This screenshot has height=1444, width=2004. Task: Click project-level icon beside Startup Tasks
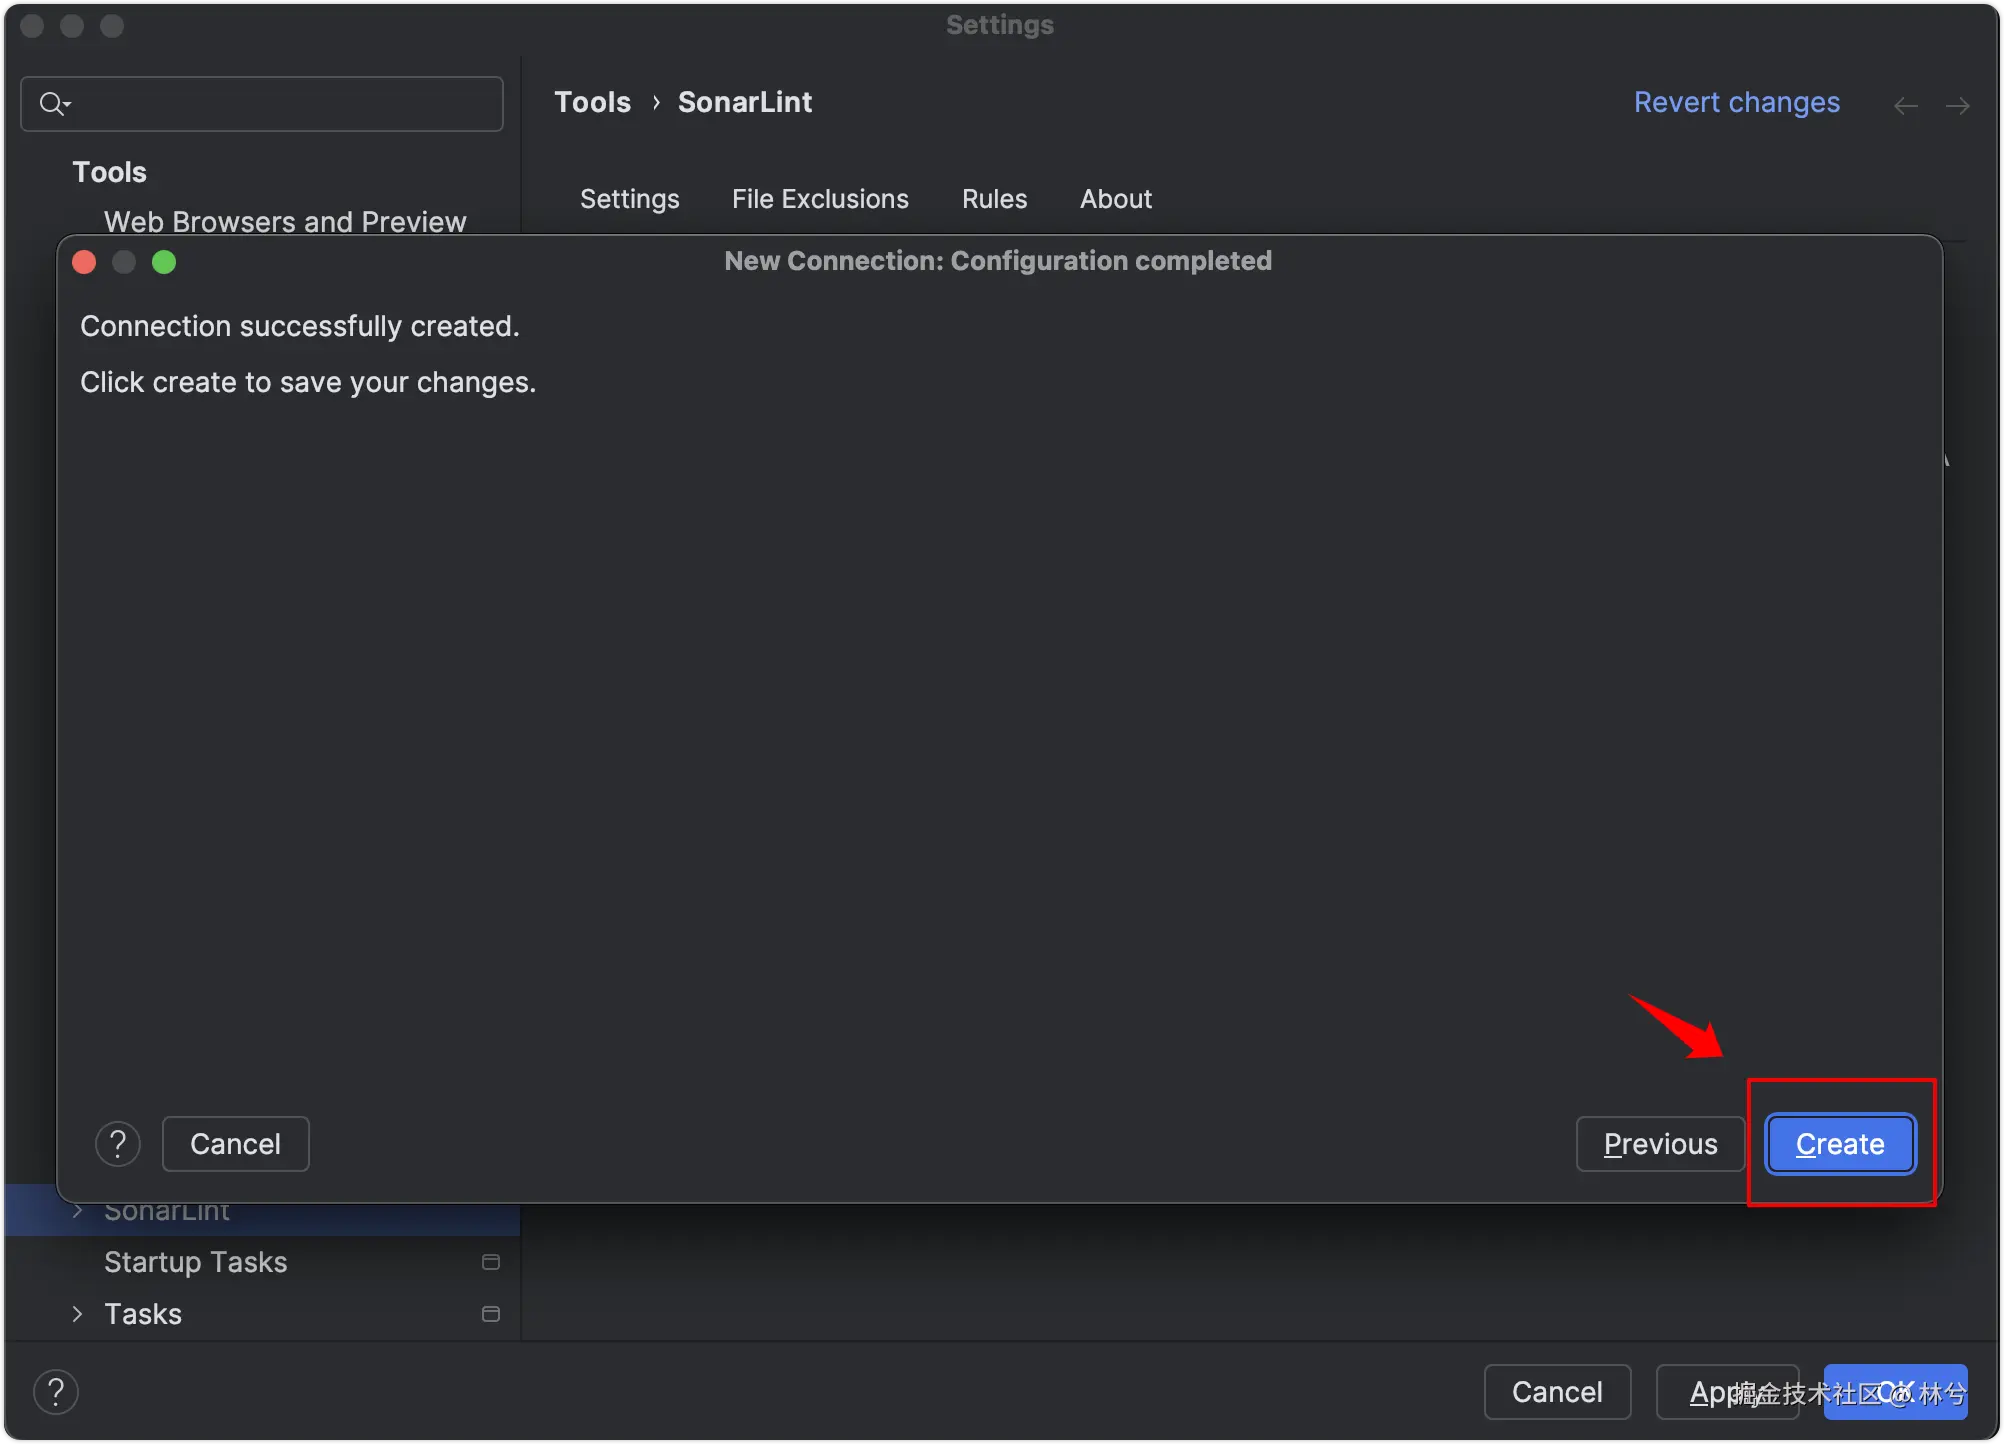tap(491, 1262)
